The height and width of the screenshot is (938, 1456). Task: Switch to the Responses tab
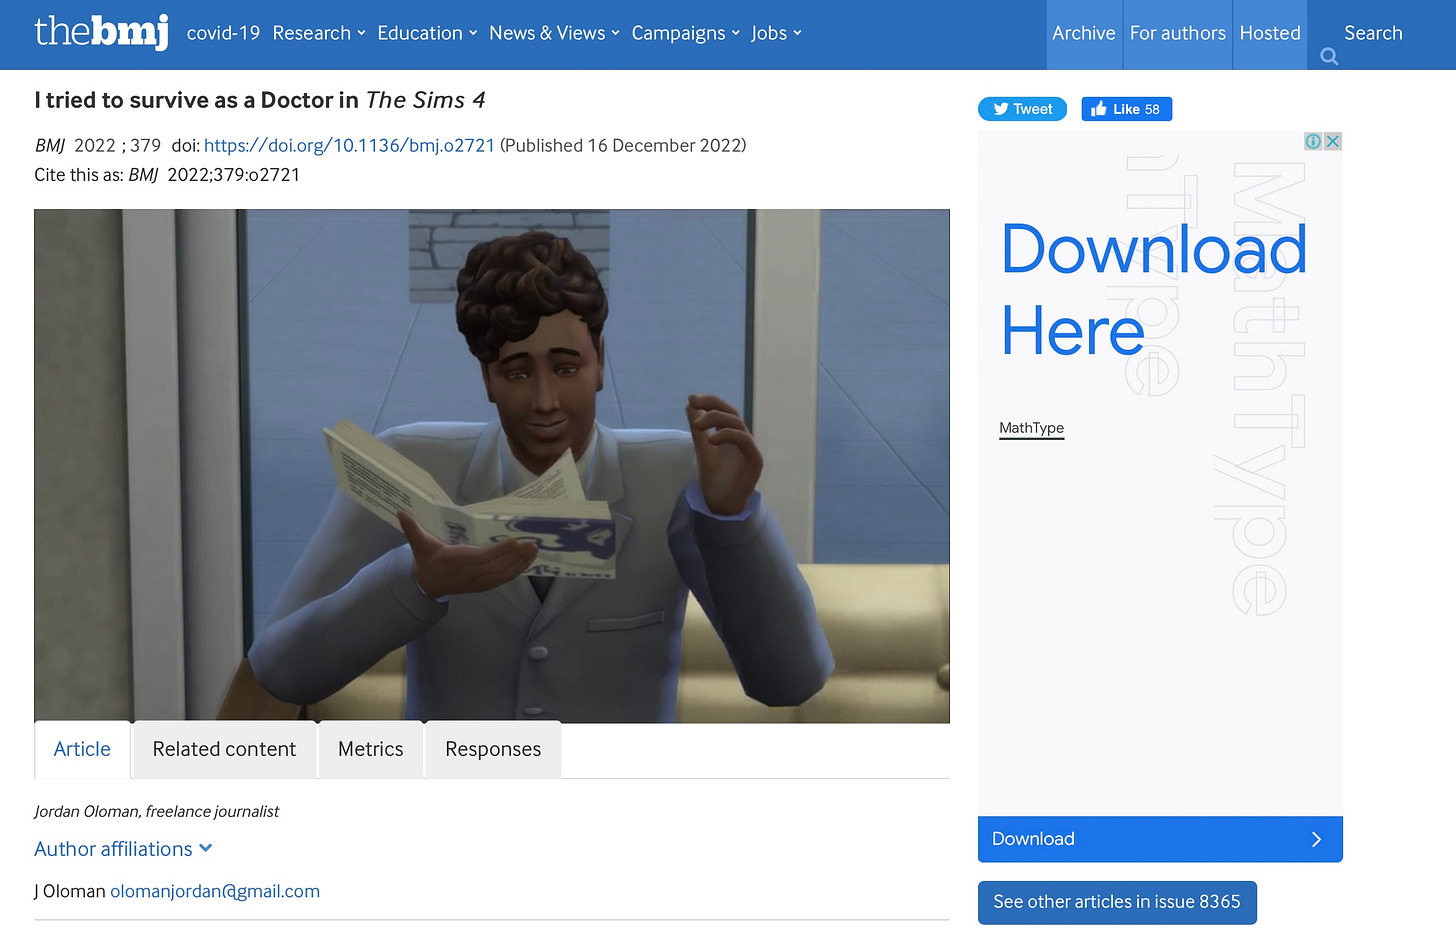coord(493,749)
